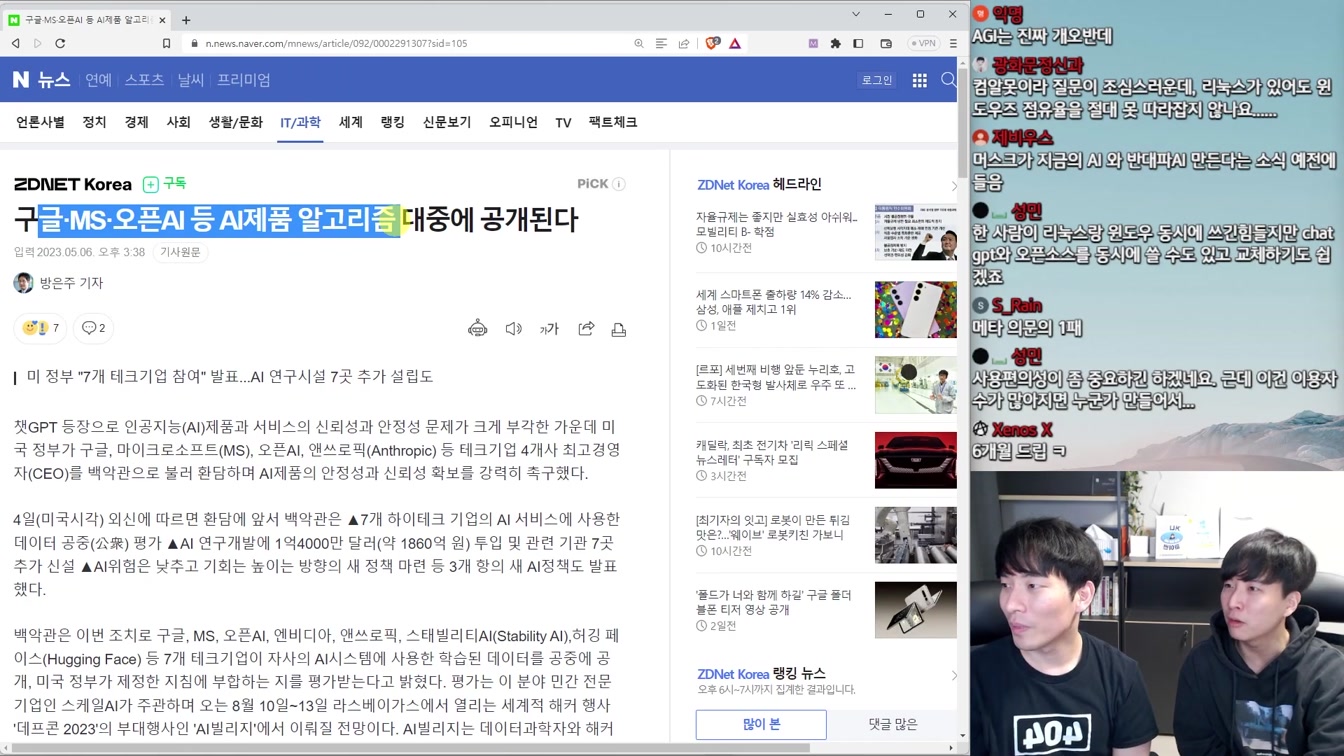This screenshot has width=1344, height=756.
Task: Open the smartphone shipments article thumbnail
Action: point(915,310)
